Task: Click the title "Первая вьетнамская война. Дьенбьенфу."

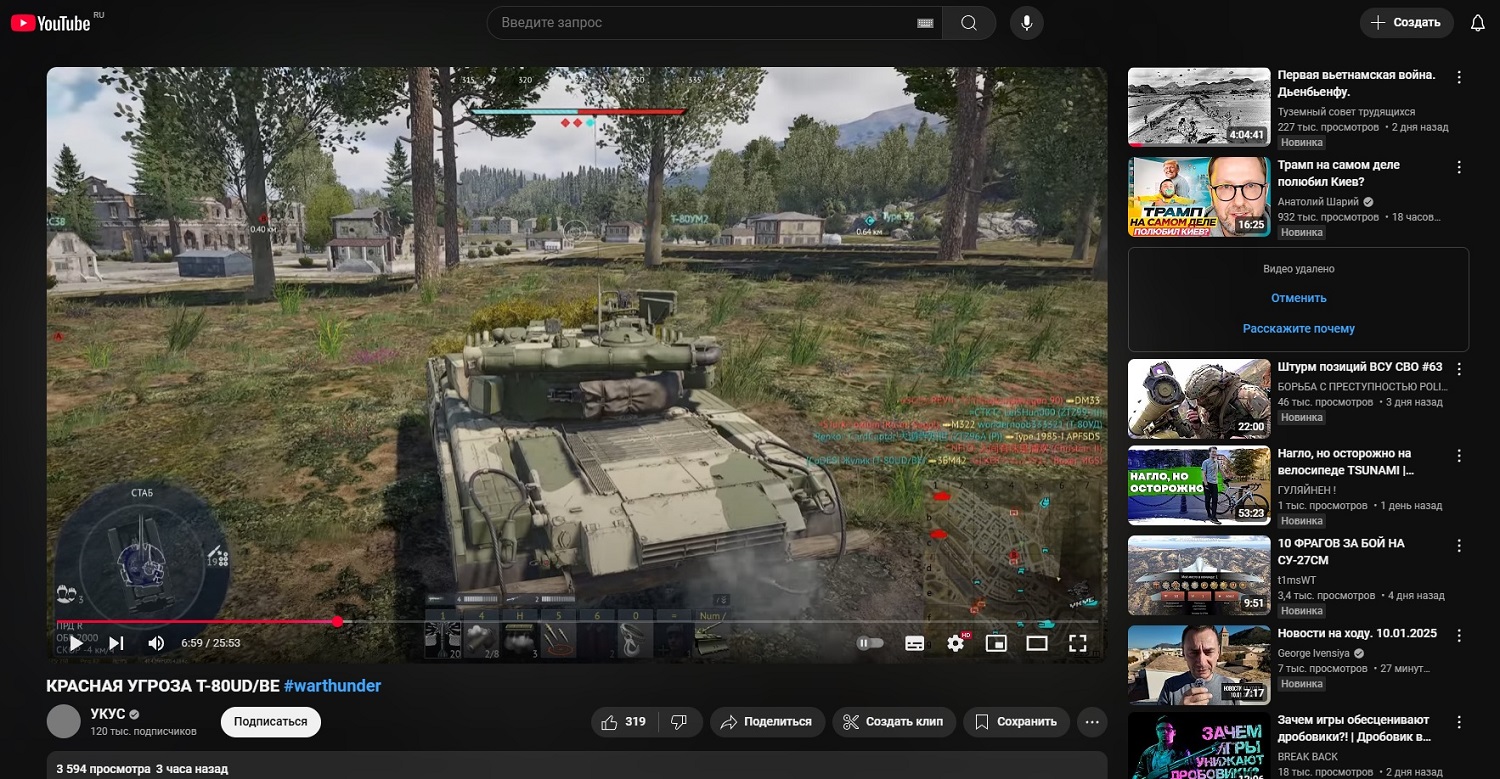Action: coord(1356,83)
